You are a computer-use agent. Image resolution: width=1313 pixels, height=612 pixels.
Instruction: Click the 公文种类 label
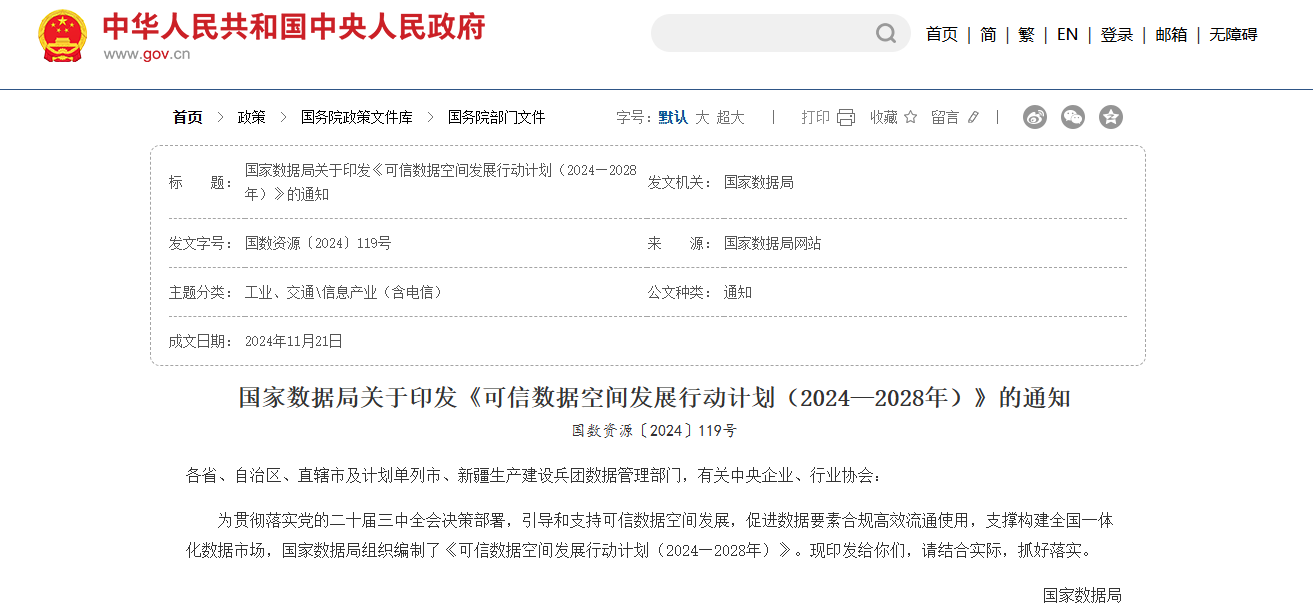680,292
